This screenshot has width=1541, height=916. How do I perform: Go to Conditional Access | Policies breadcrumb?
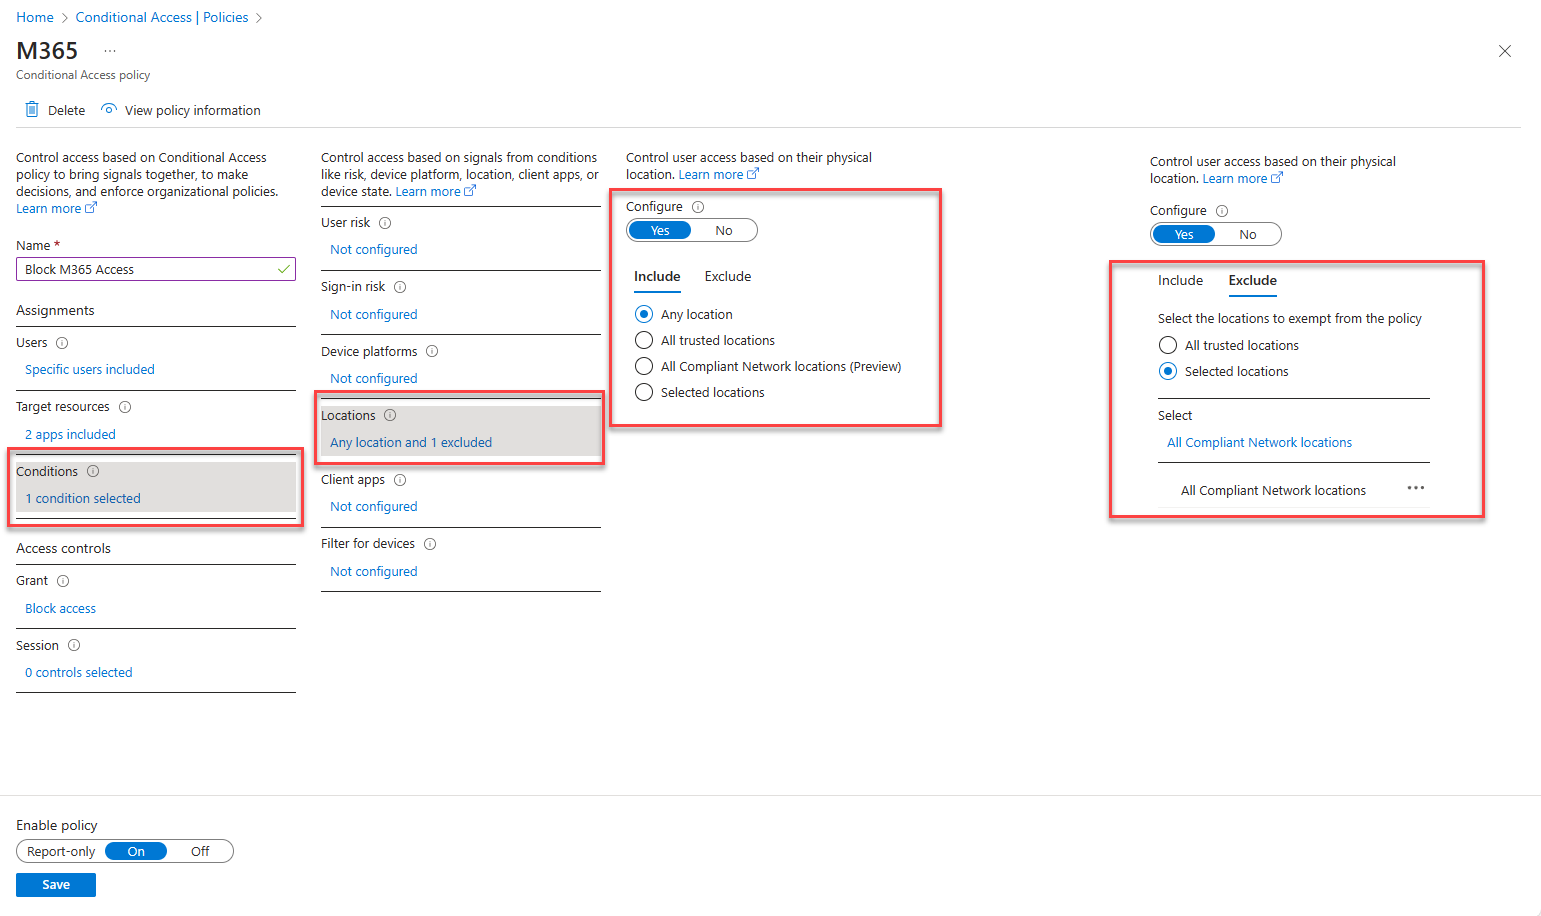162,18
